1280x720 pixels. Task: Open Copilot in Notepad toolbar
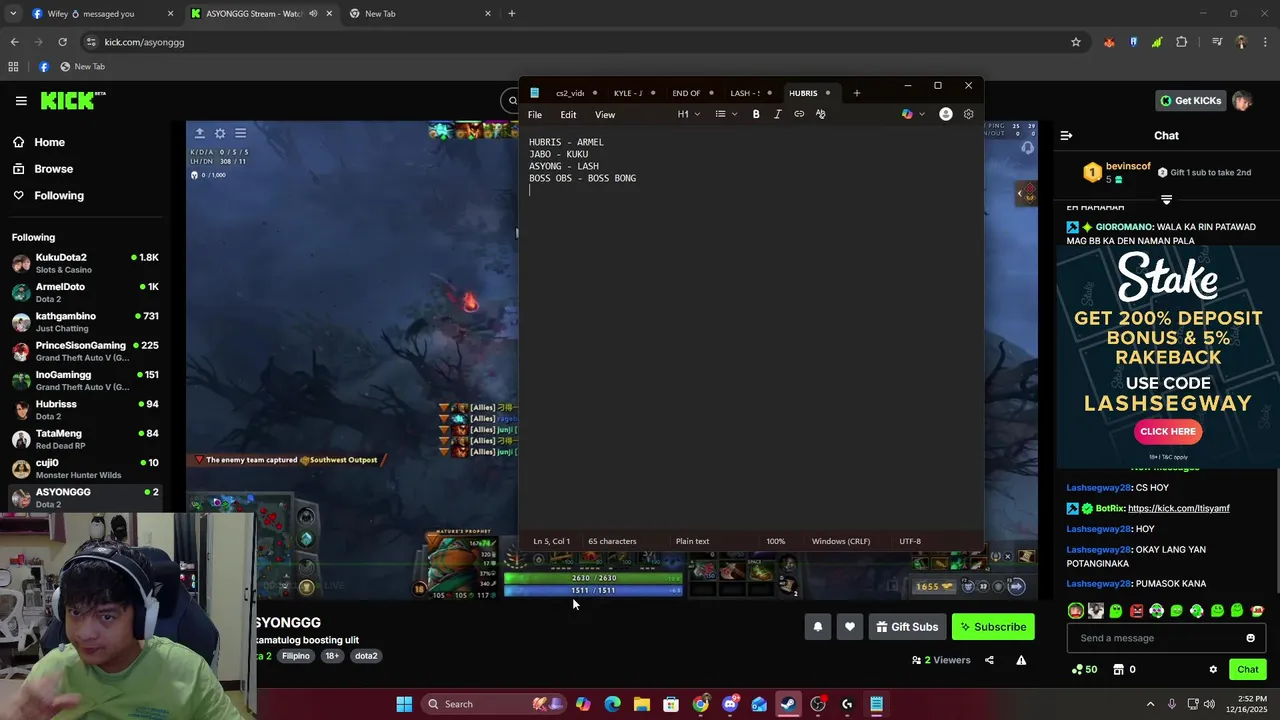(907, 114)
